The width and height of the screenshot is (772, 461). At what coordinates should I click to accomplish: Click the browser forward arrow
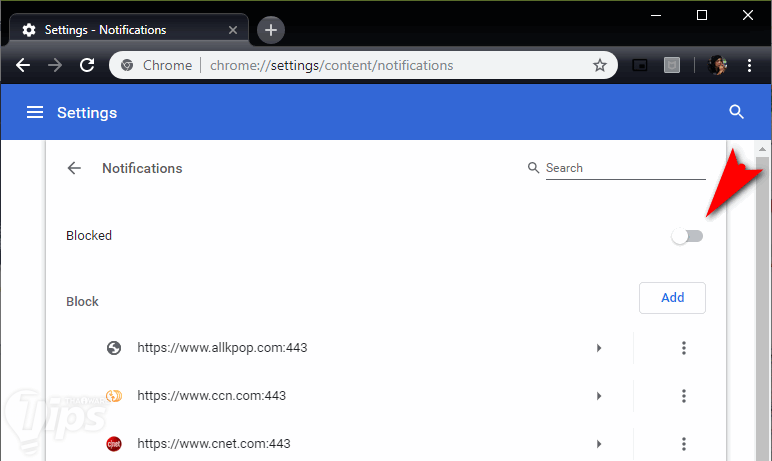55,65
